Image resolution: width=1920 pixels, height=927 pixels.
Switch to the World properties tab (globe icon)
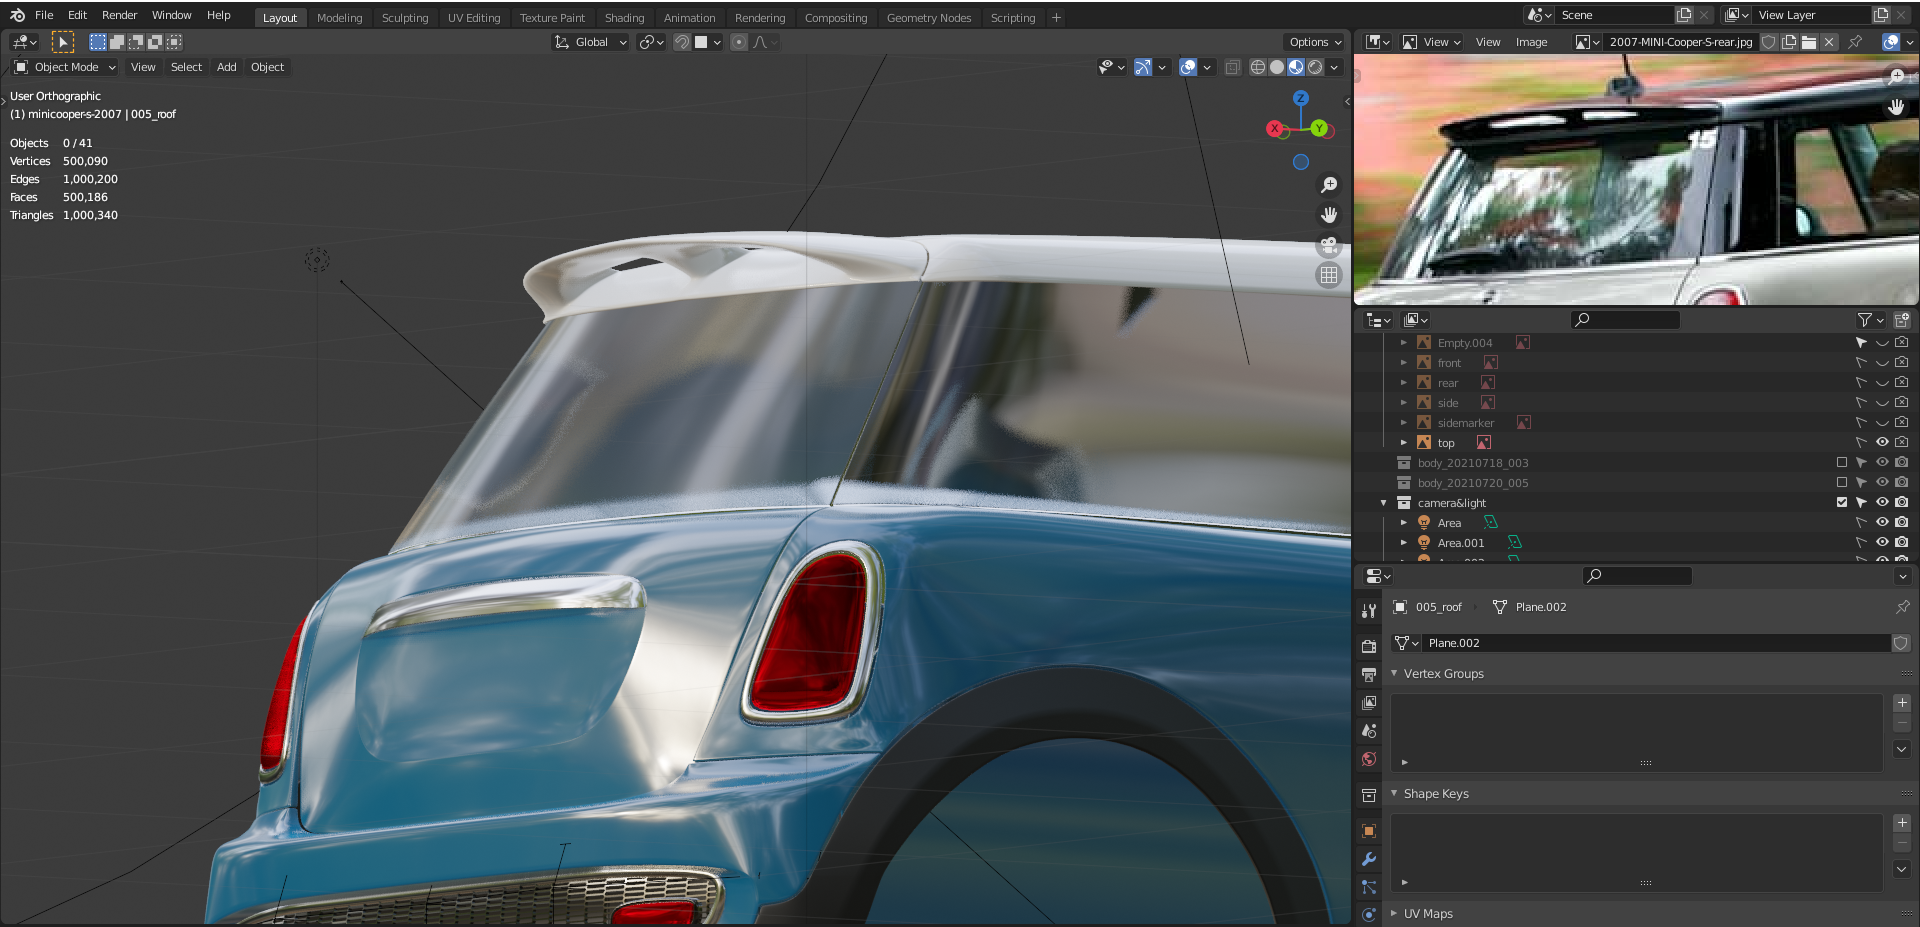[1368, 759]
